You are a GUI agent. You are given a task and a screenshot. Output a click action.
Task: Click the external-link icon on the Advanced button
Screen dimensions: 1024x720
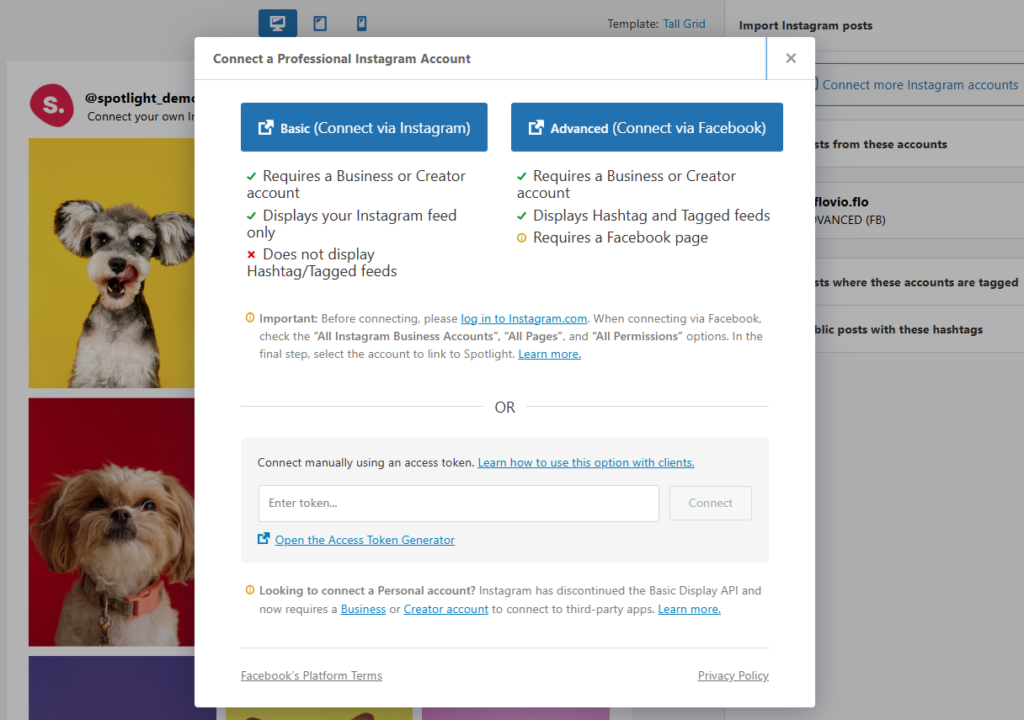[x=534, y=127]
